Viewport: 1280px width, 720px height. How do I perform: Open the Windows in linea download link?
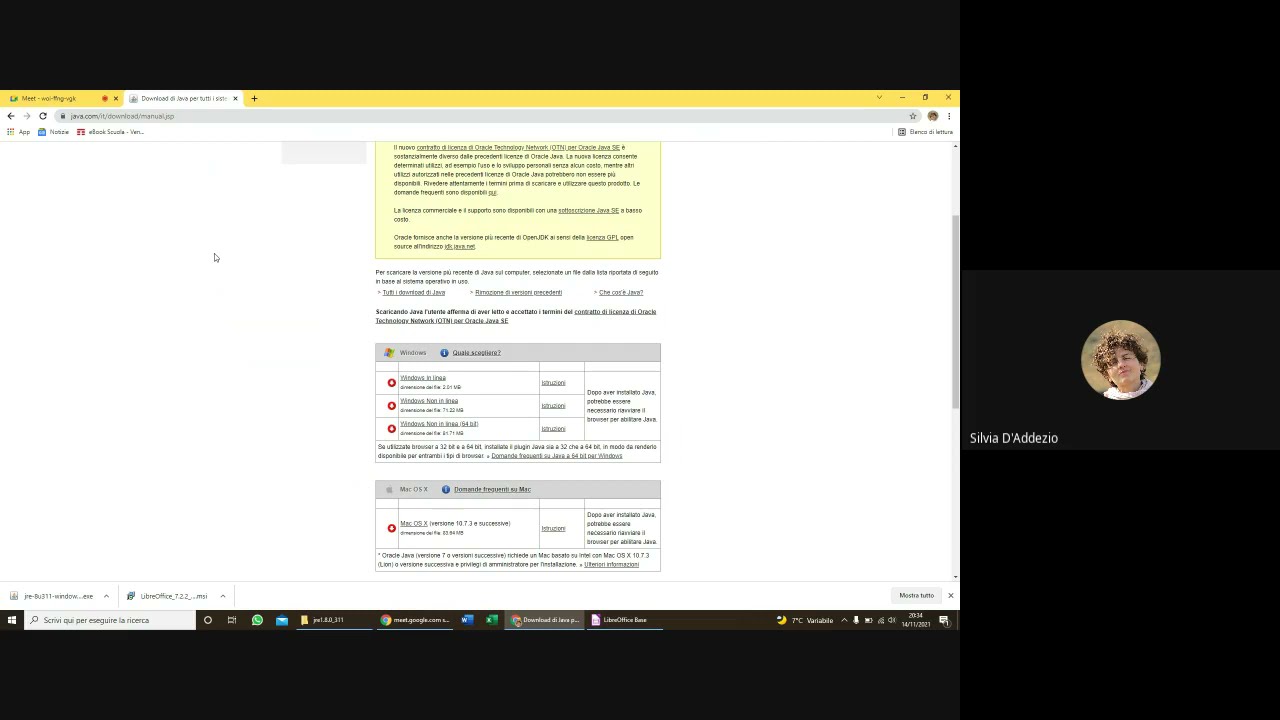pyautogui.click(x=423, y=378)
